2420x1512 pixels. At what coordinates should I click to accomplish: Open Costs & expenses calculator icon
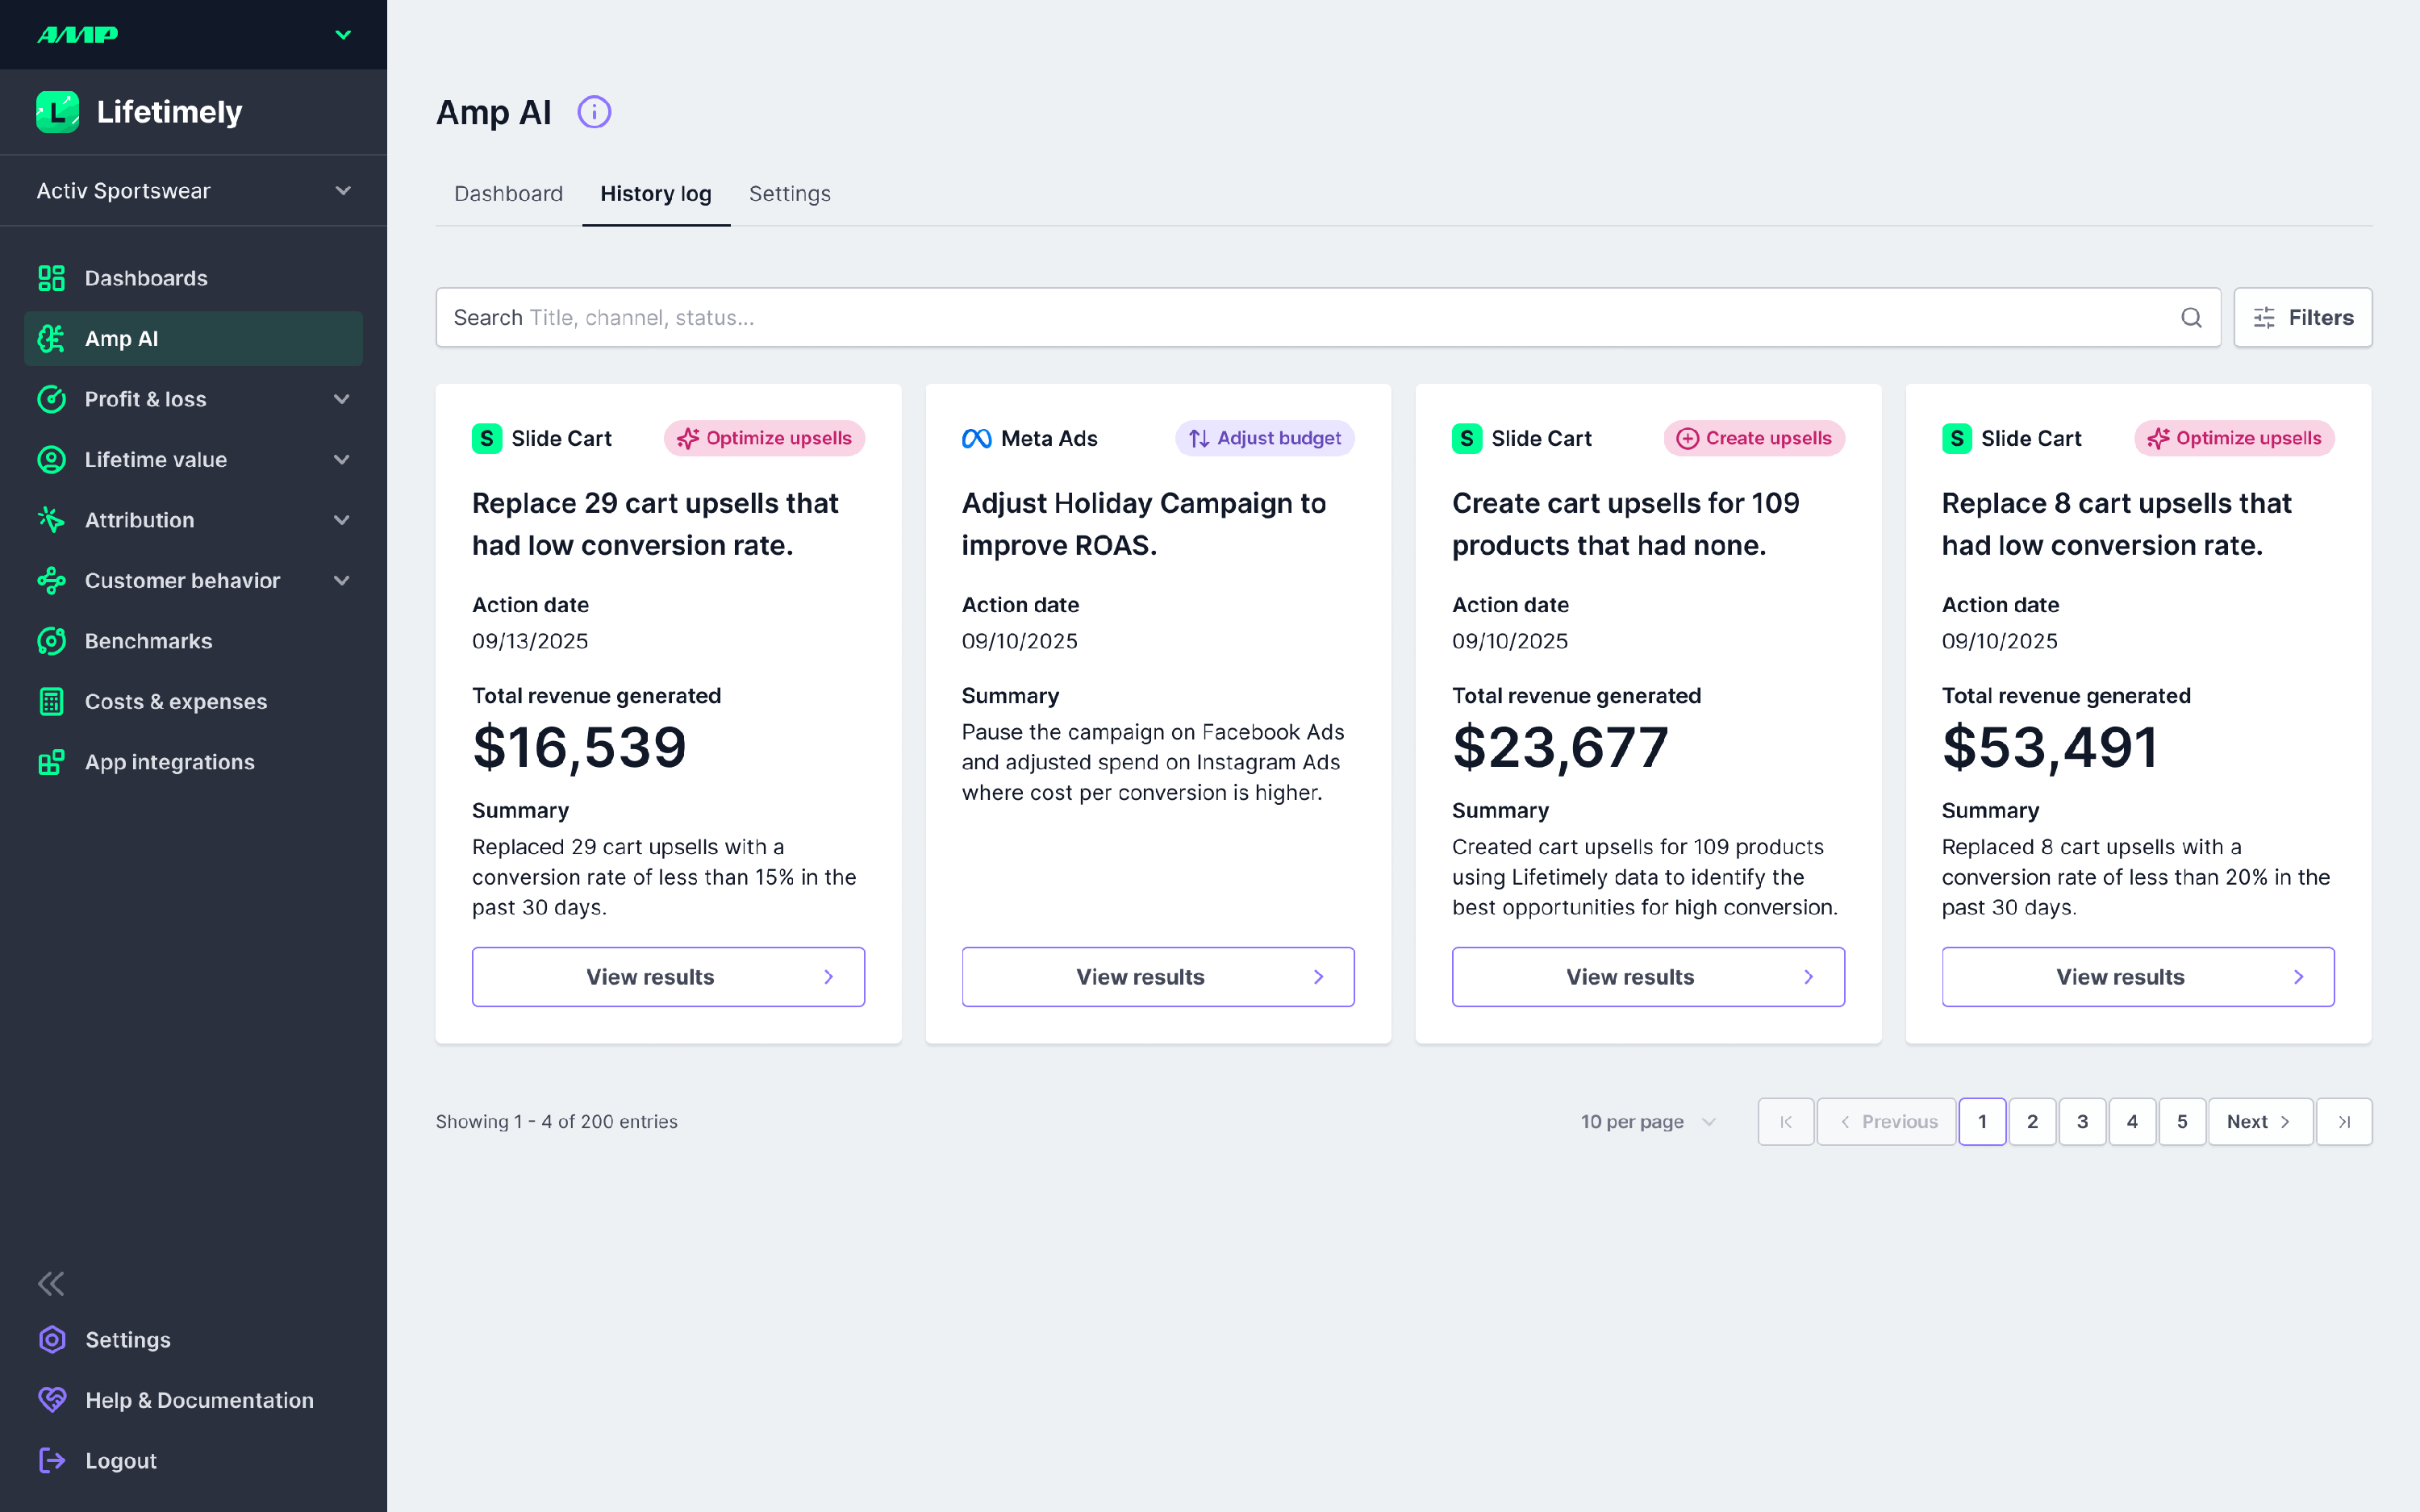51,702
